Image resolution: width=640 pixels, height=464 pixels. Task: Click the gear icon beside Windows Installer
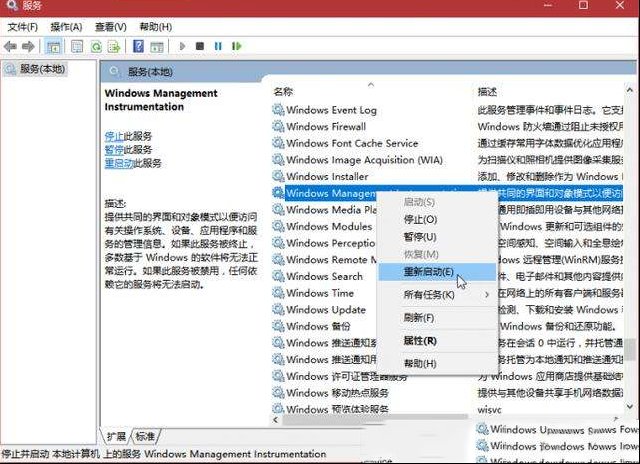click(x=278, y=176)
